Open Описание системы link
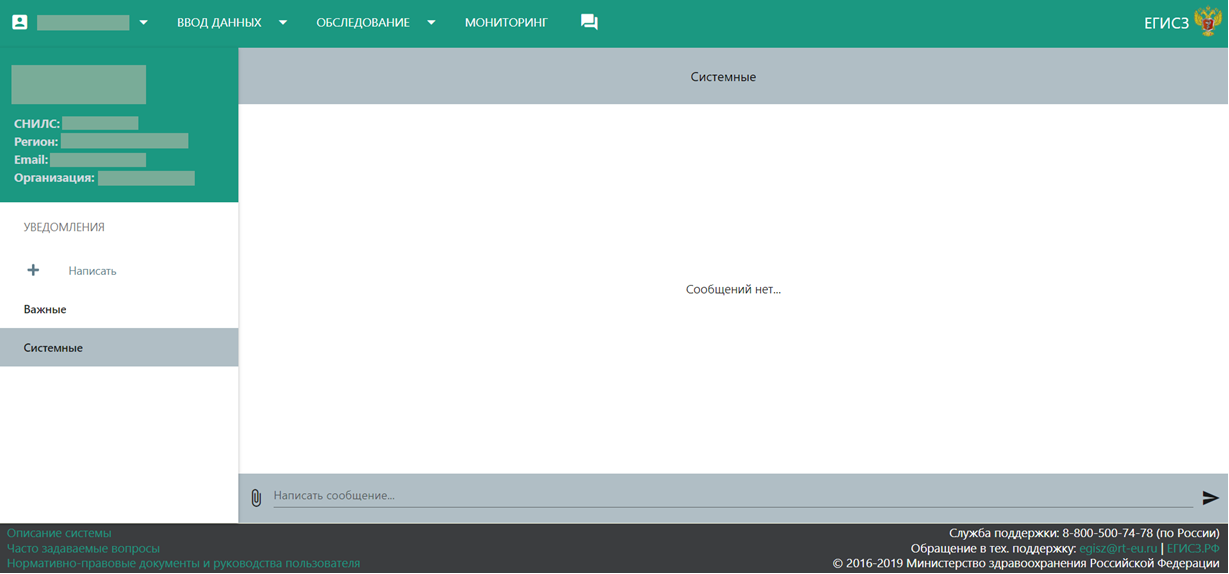The width and height of the screenshot is (1229, 574). (x=59, y=533)
